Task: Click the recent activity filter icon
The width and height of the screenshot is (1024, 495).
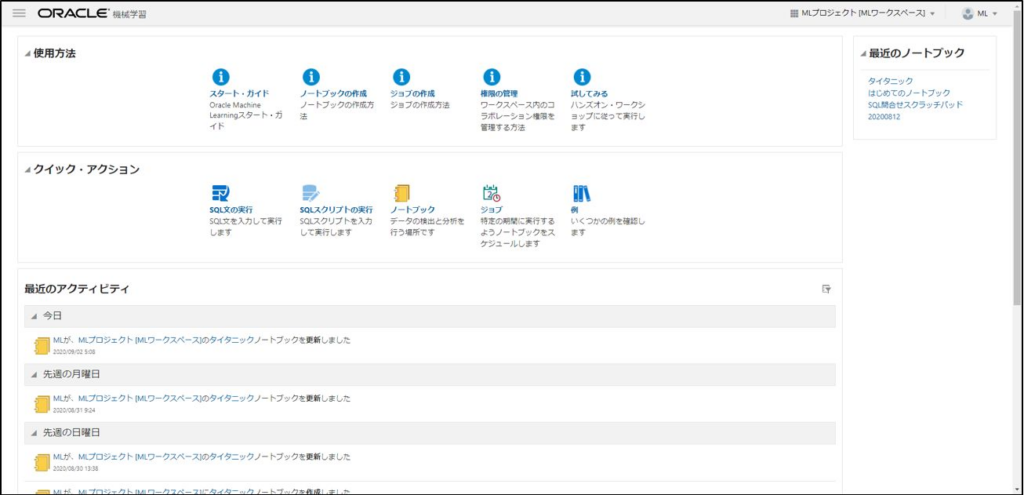Action: (826, 289)
